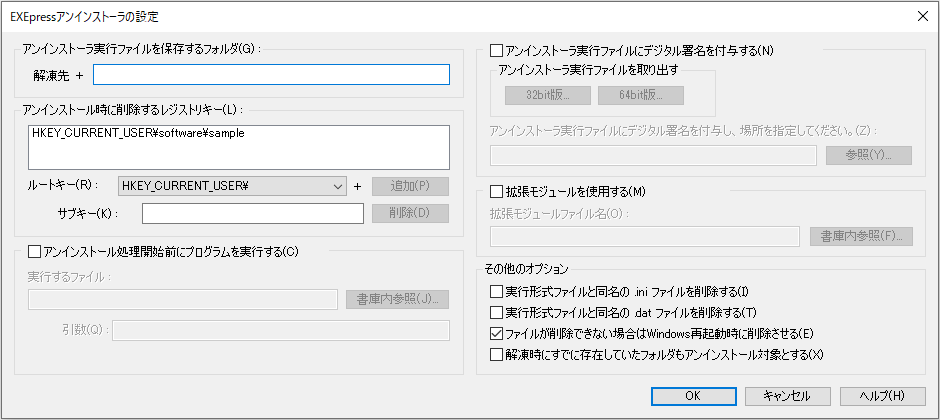Viewport: 940px width, 420px height.
Task: Click the 32bit版 button
Action: point(548,95)
